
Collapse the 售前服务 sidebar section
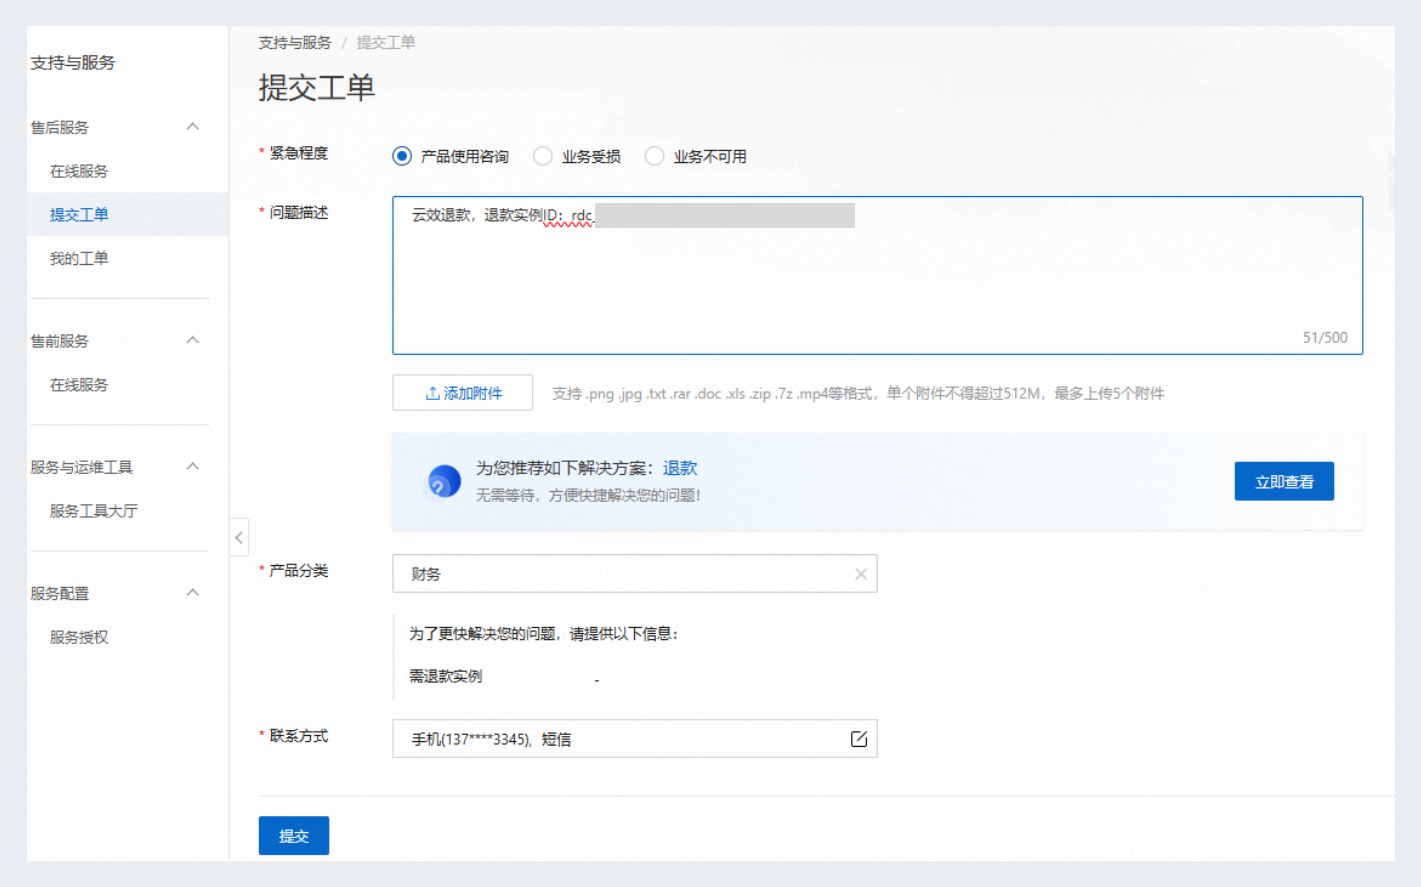193,341
